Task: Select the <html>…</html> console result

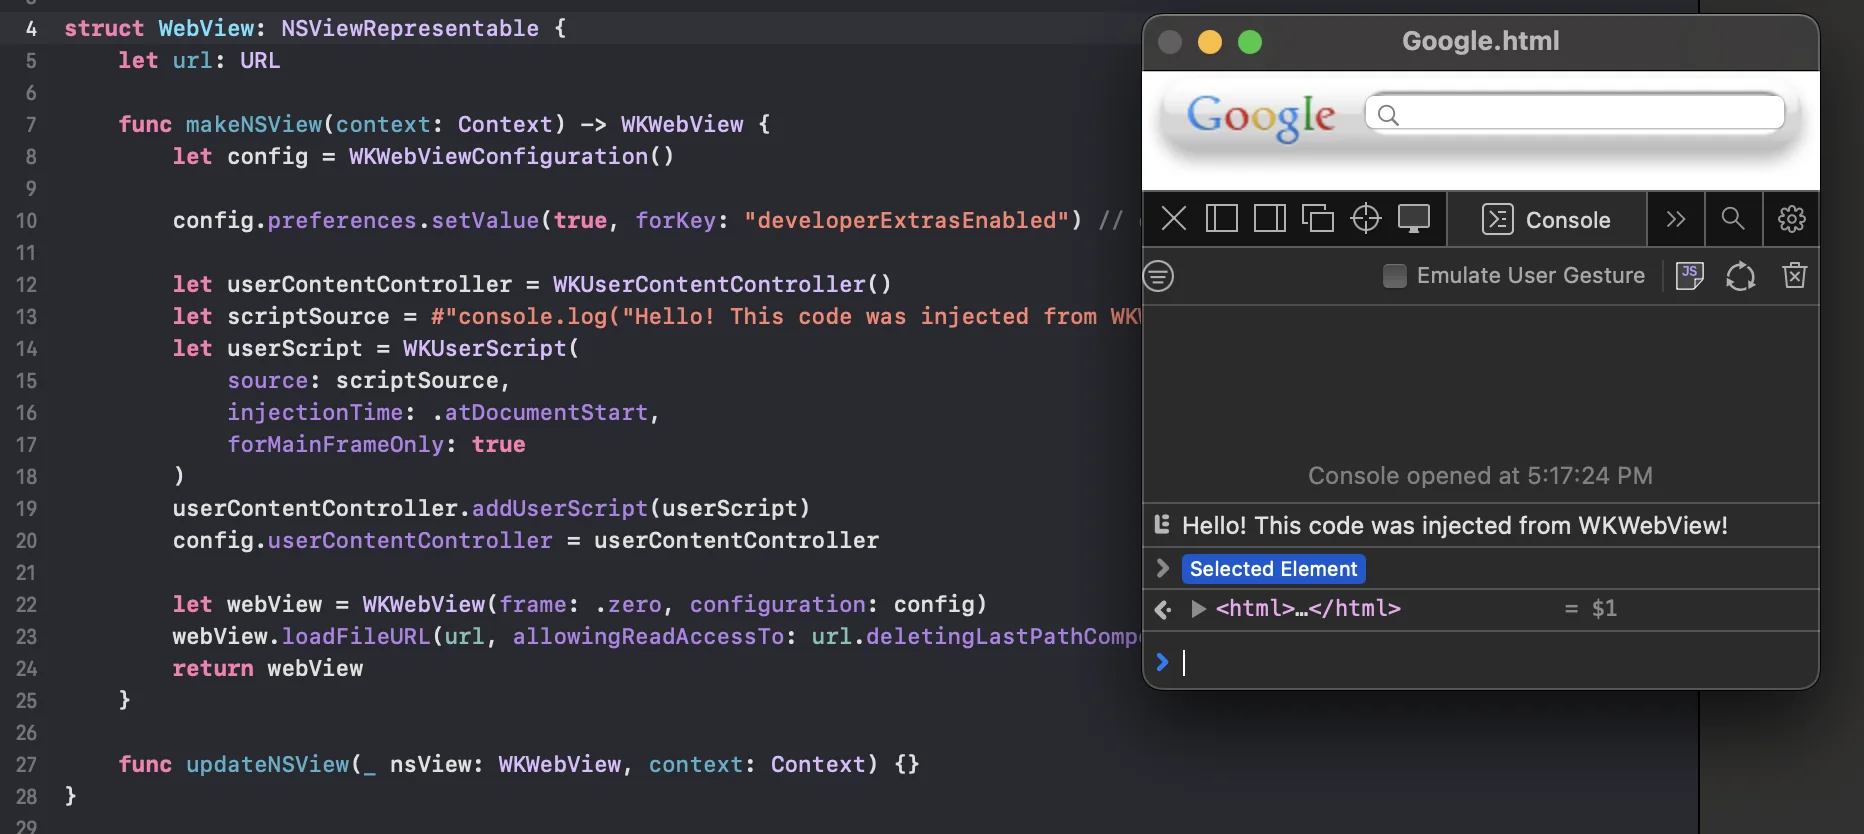Action: [x=1308, y=609]
